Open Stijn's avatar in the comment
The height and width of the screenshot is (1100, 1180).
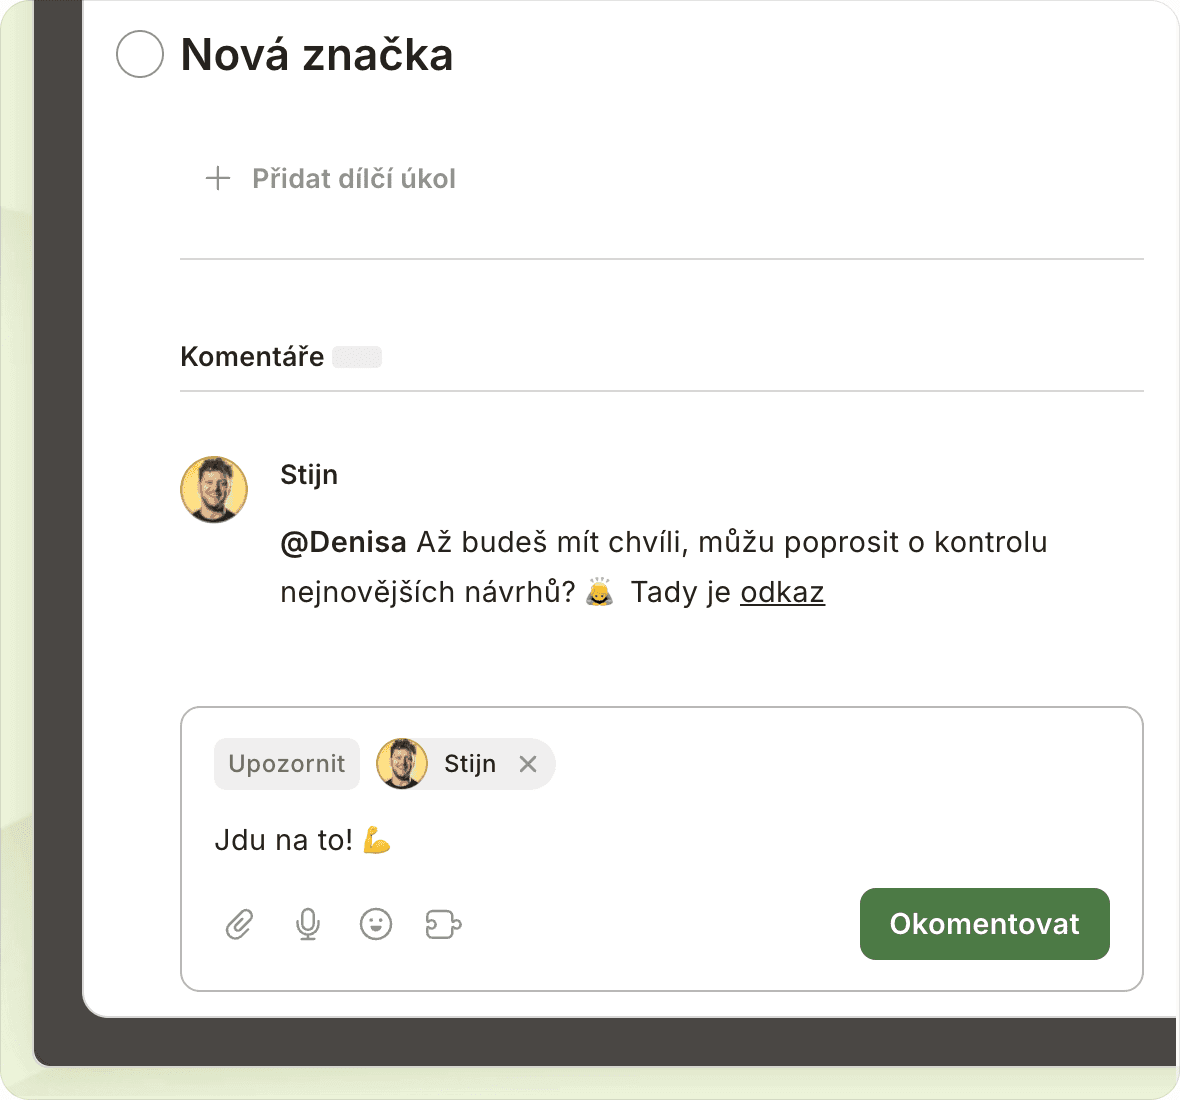click(x=214, y=490)
